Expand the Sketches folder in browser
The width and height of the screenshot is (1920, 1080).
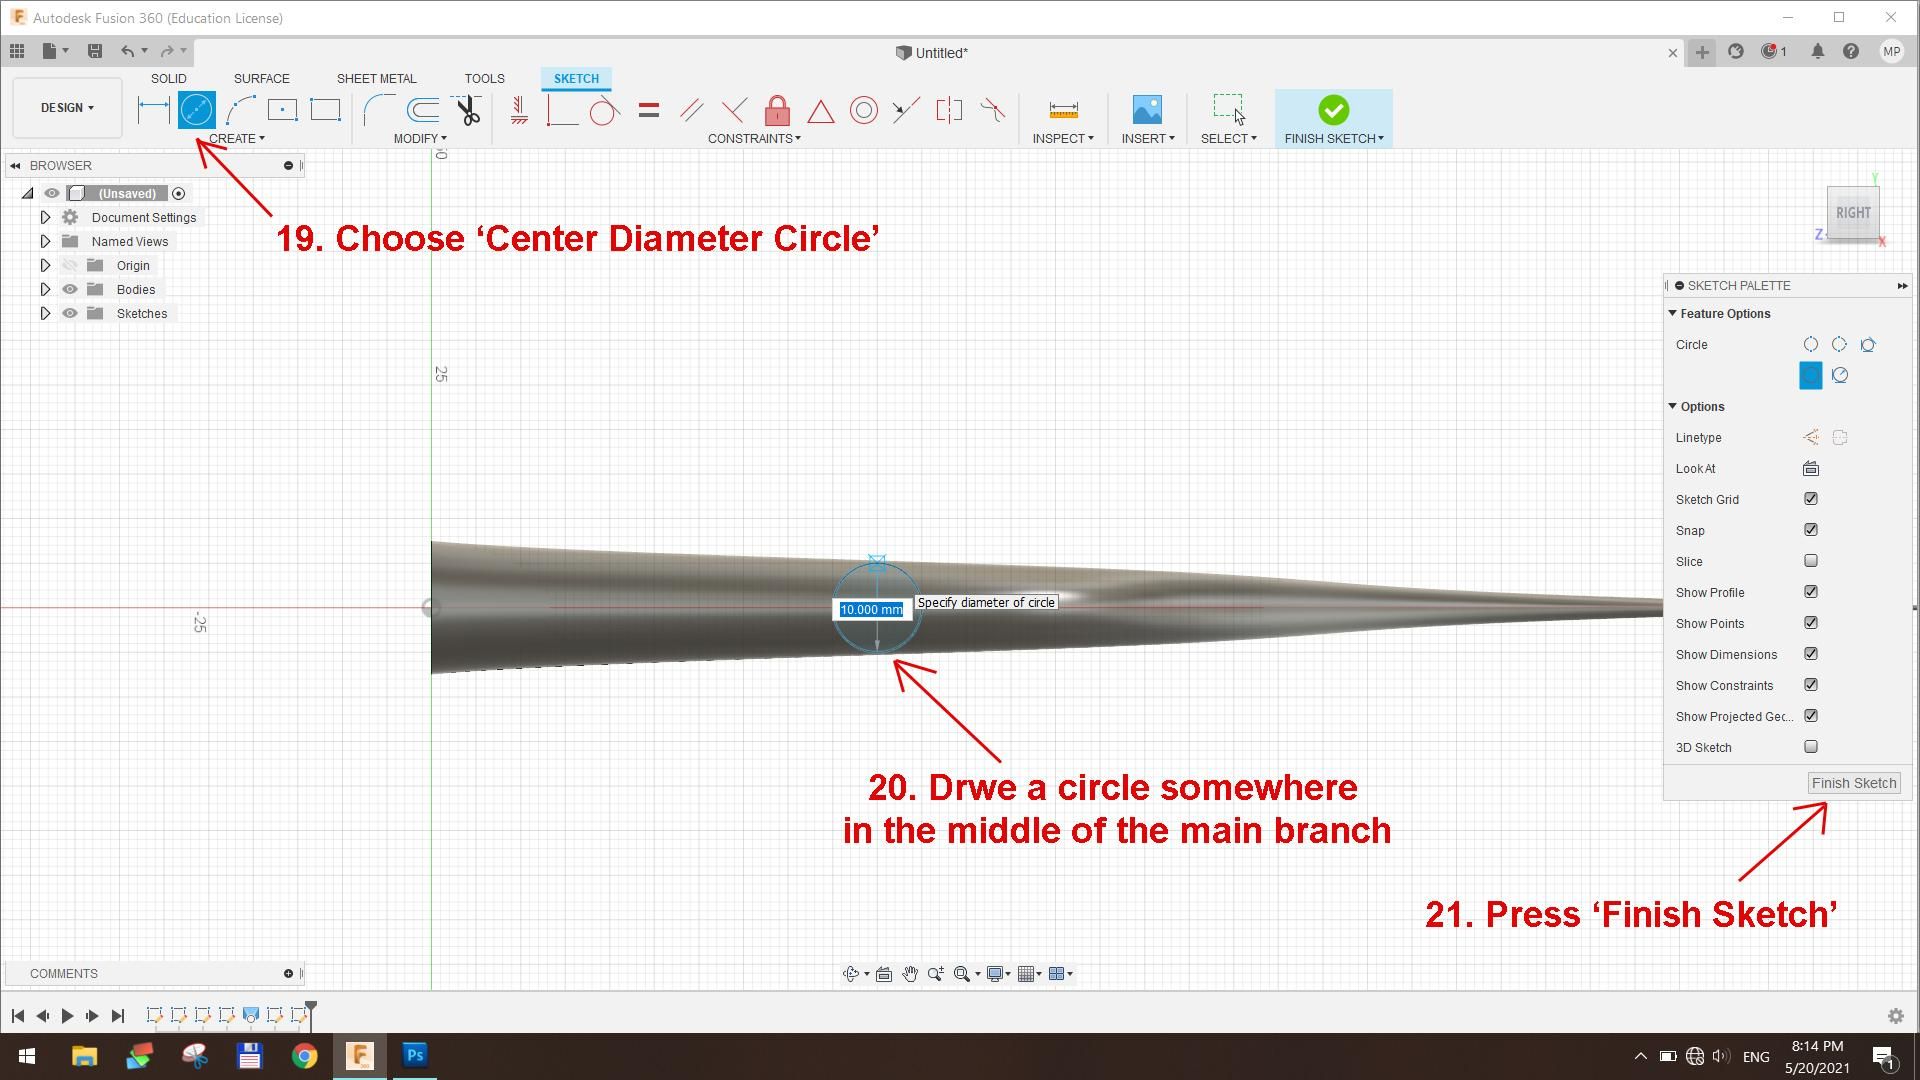[45, 314]
